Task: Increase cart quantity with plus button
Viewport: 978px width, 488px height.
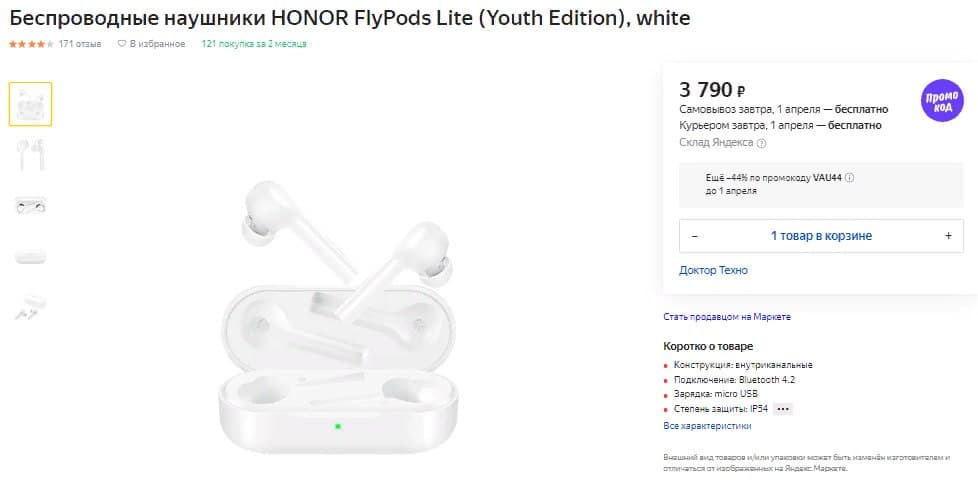Action: [948, 236]
